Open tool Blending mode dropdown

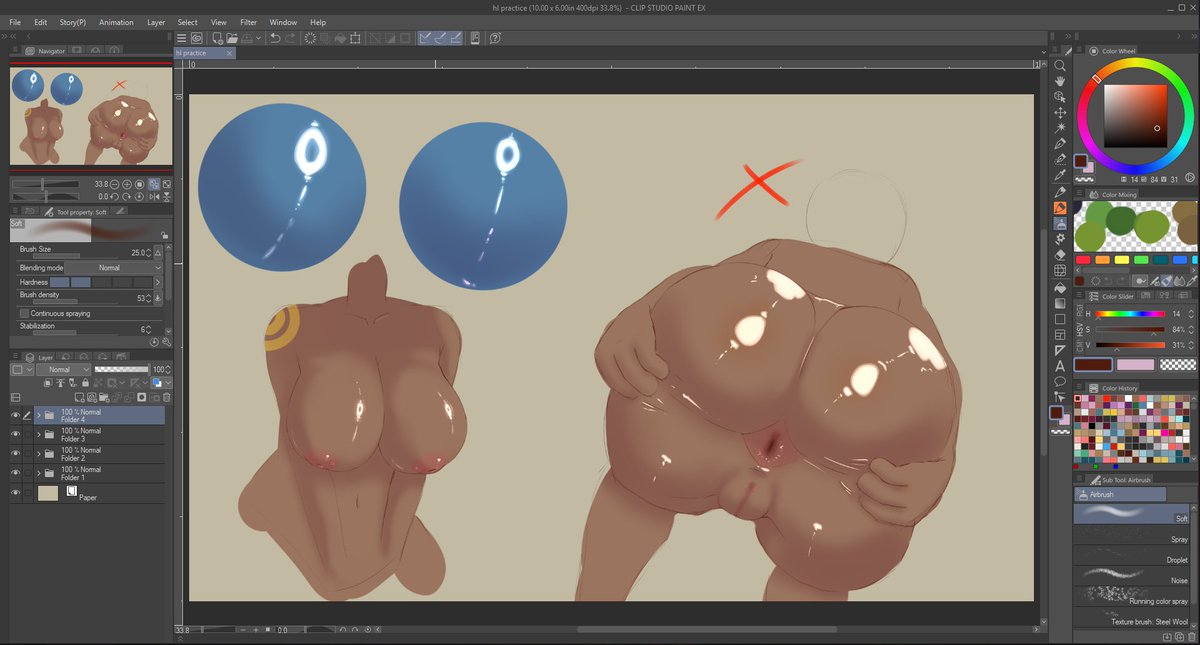(x=115, y=268)
